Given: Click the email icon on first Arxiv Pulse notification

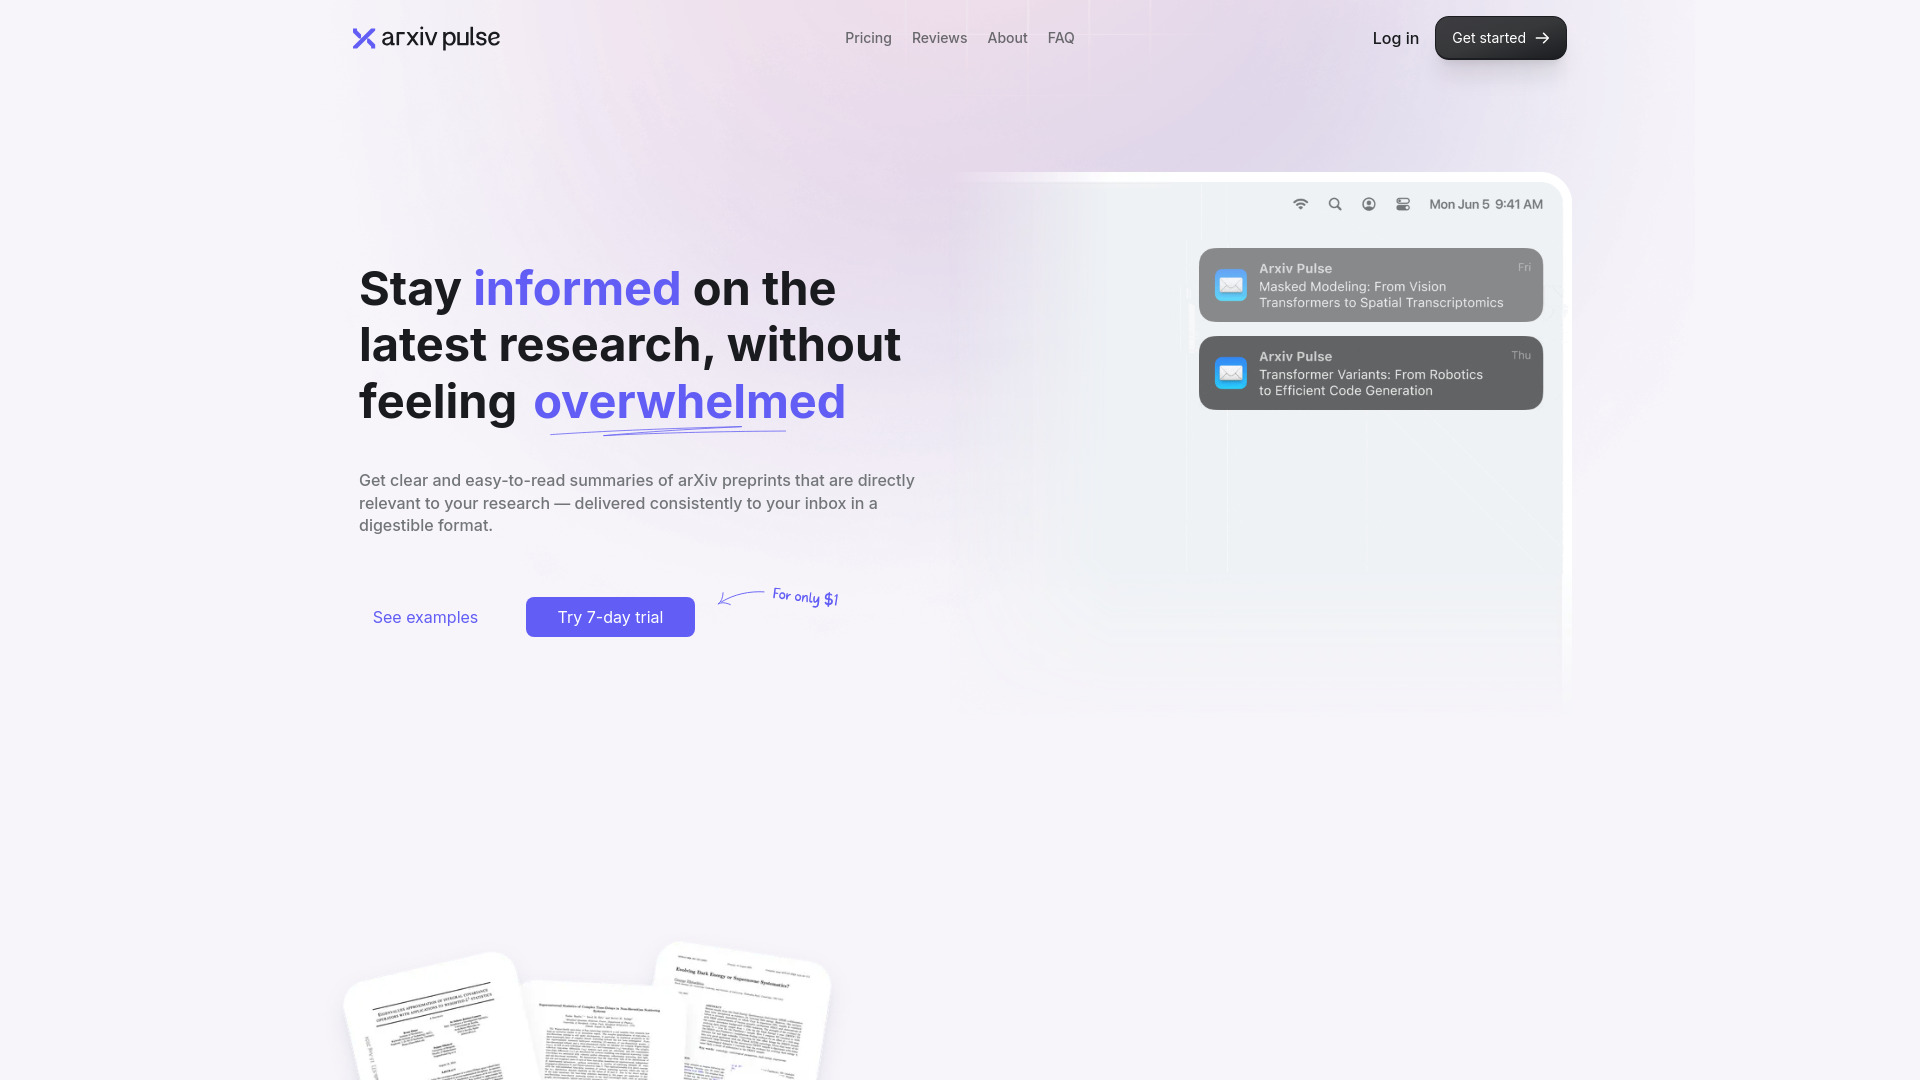Looking at the screenshot, I should click(1232, 284).
